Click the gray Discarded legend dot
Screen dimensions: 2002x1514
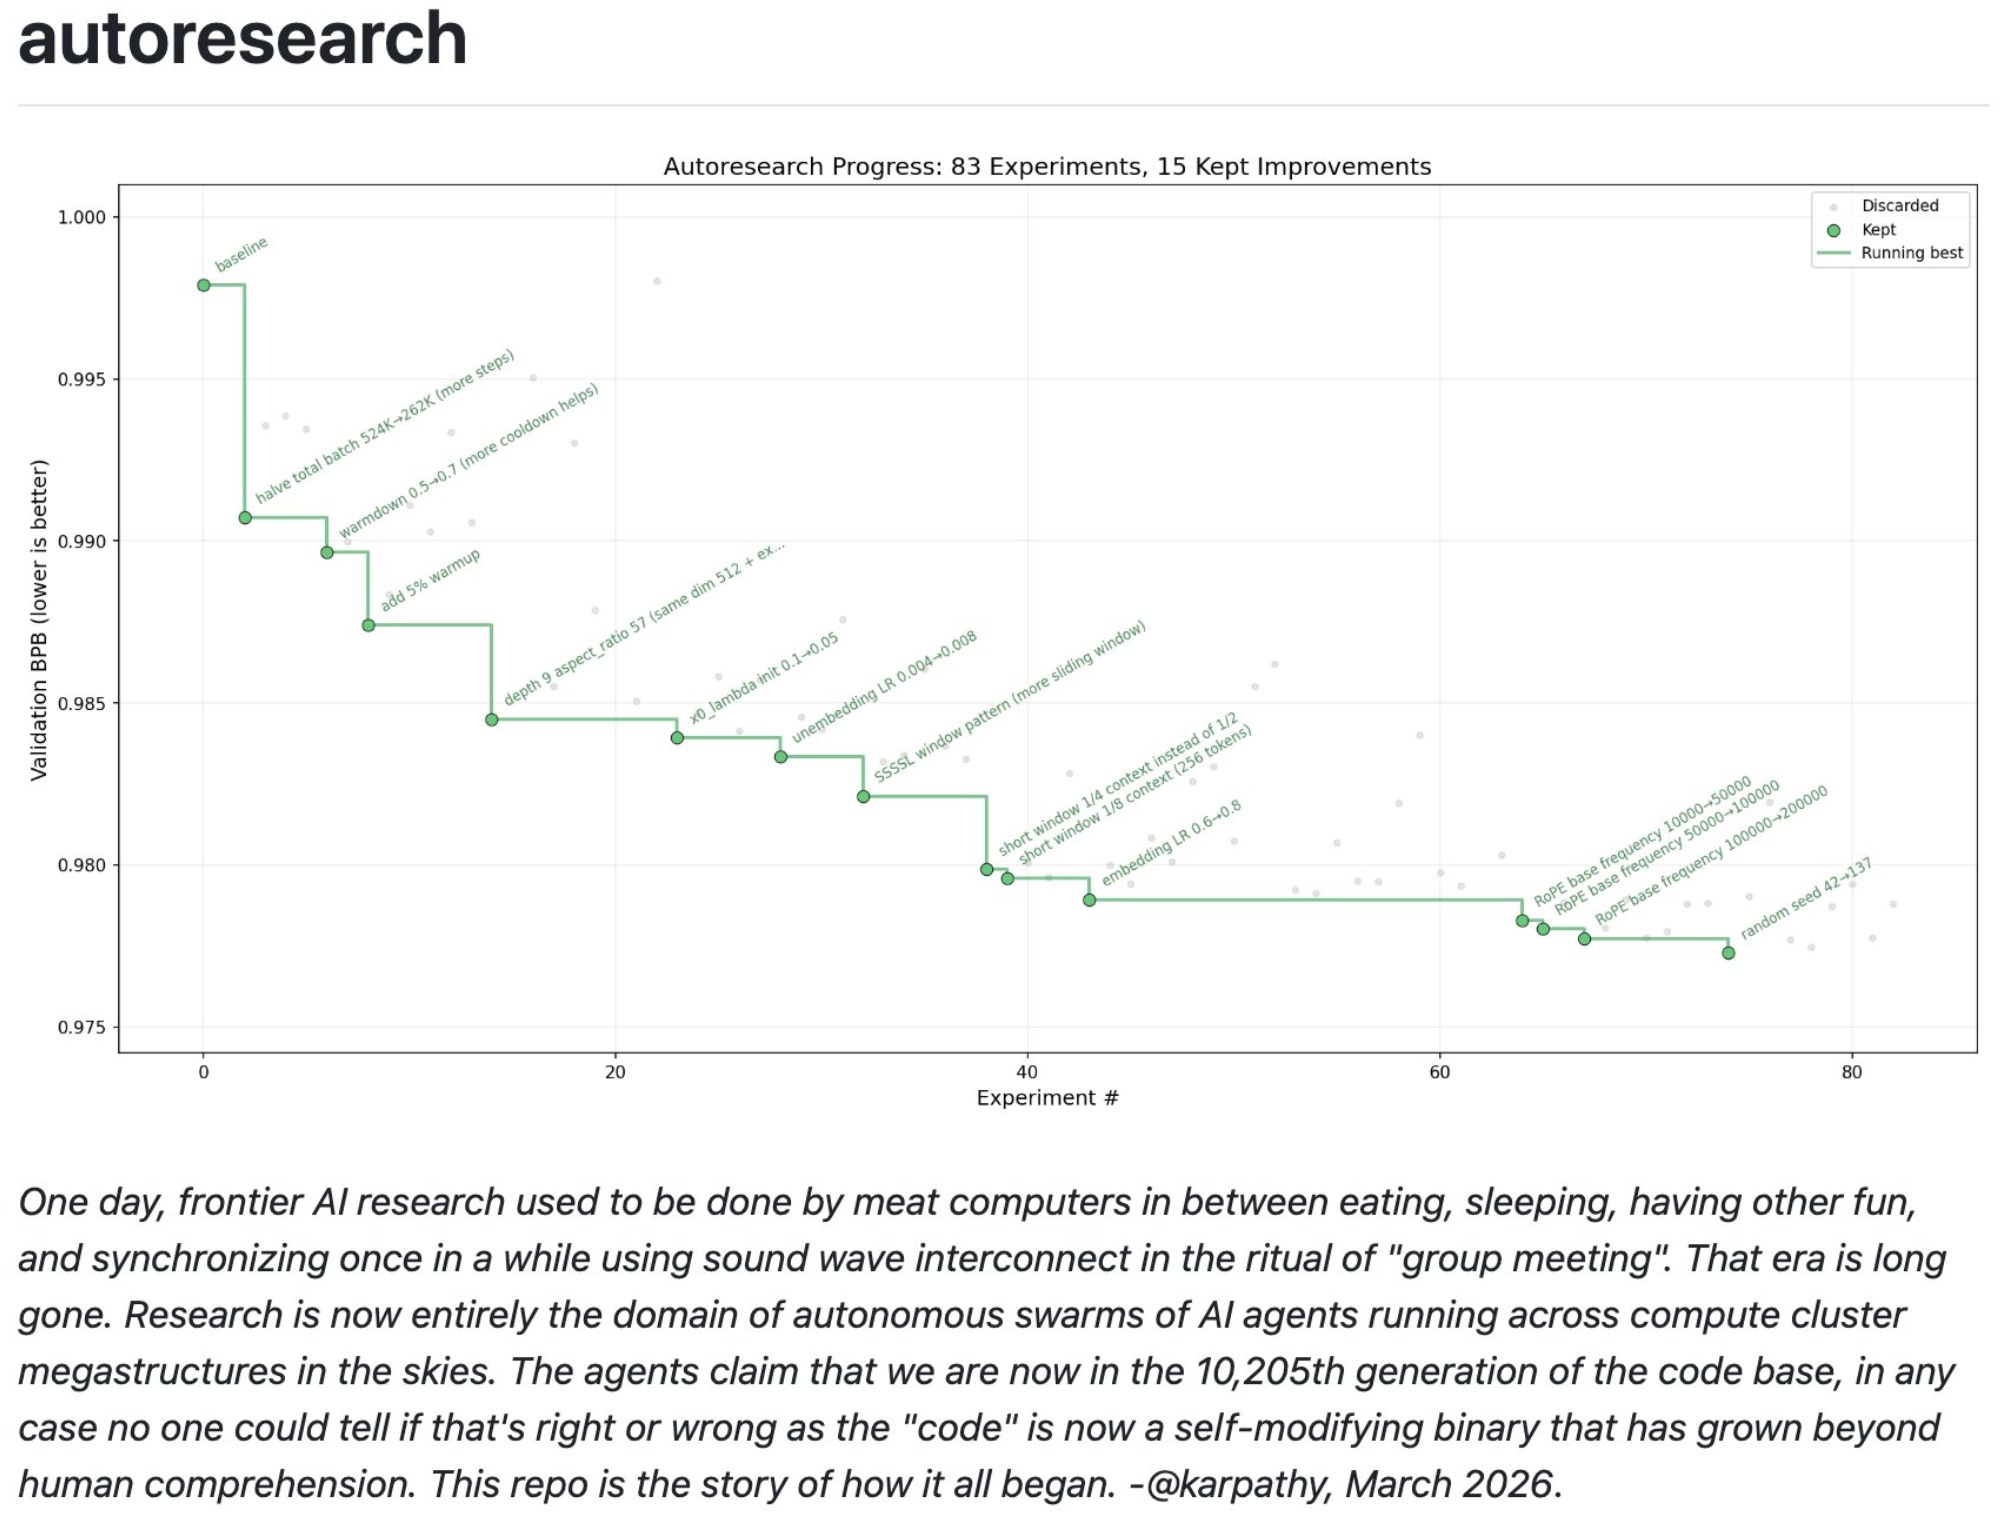point(1833,207)
